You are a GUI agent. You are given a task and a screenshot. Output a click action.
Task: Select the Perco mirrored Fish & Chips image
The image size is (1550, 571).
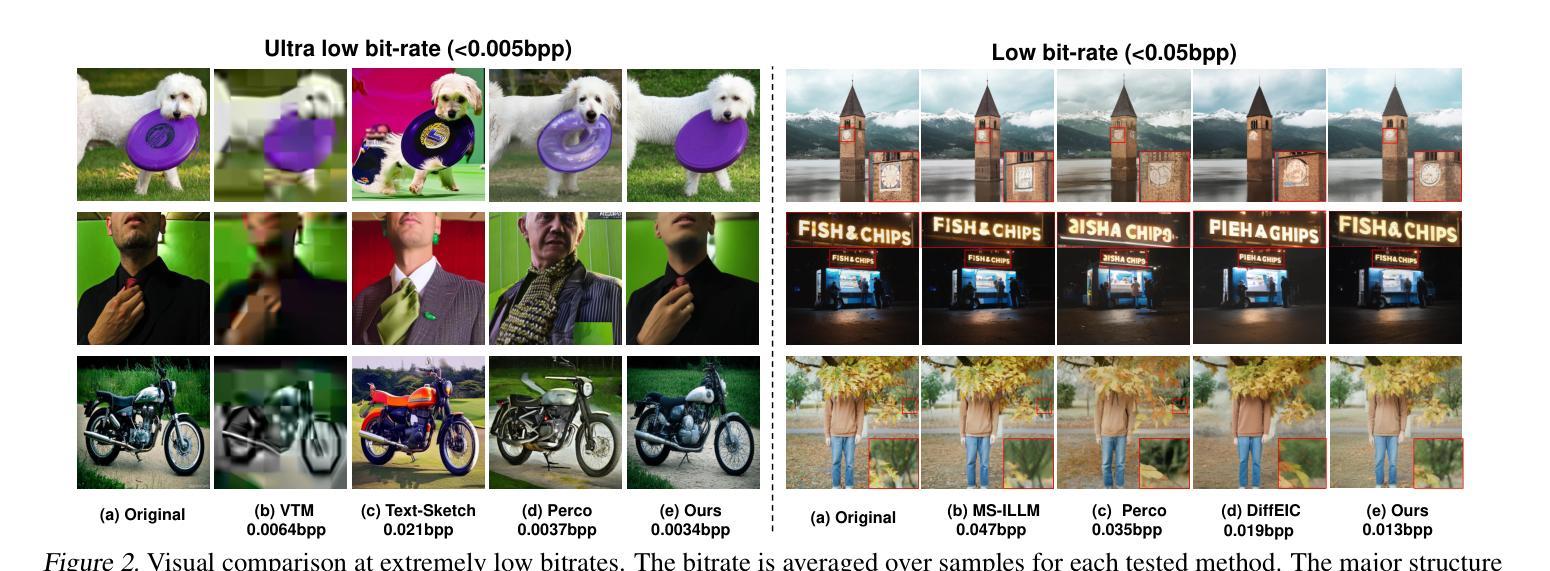(x=1123, y=278)
